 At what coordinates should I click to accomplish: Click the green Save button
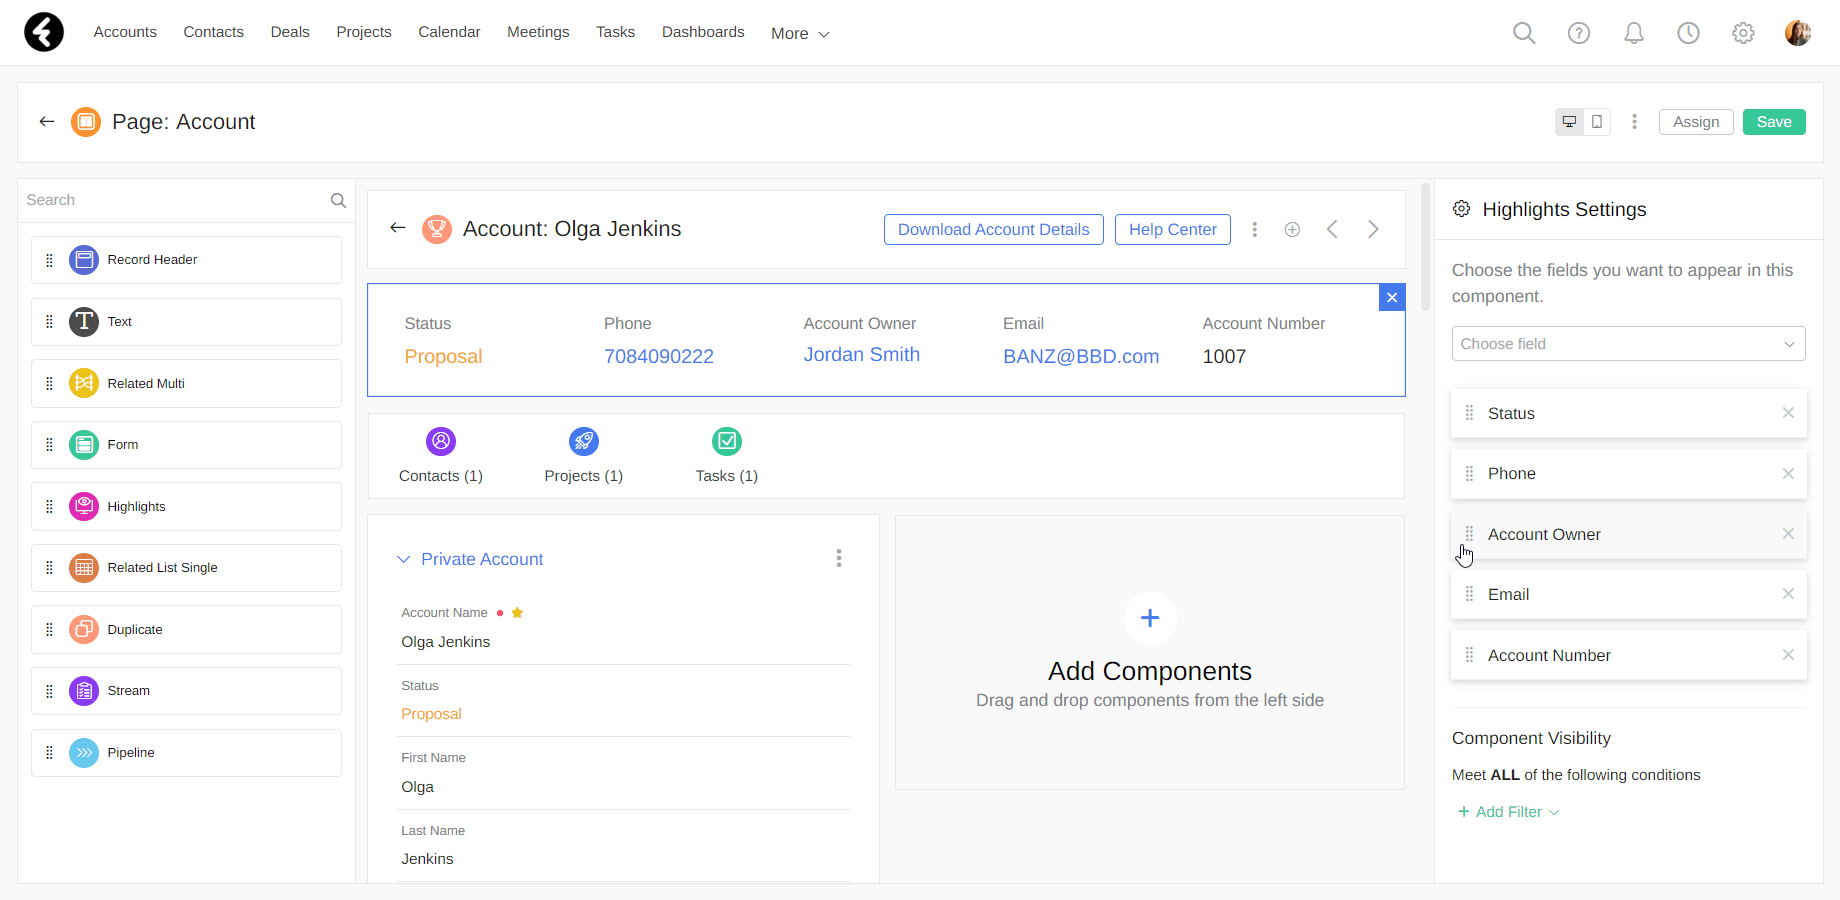pos(1774,122)
